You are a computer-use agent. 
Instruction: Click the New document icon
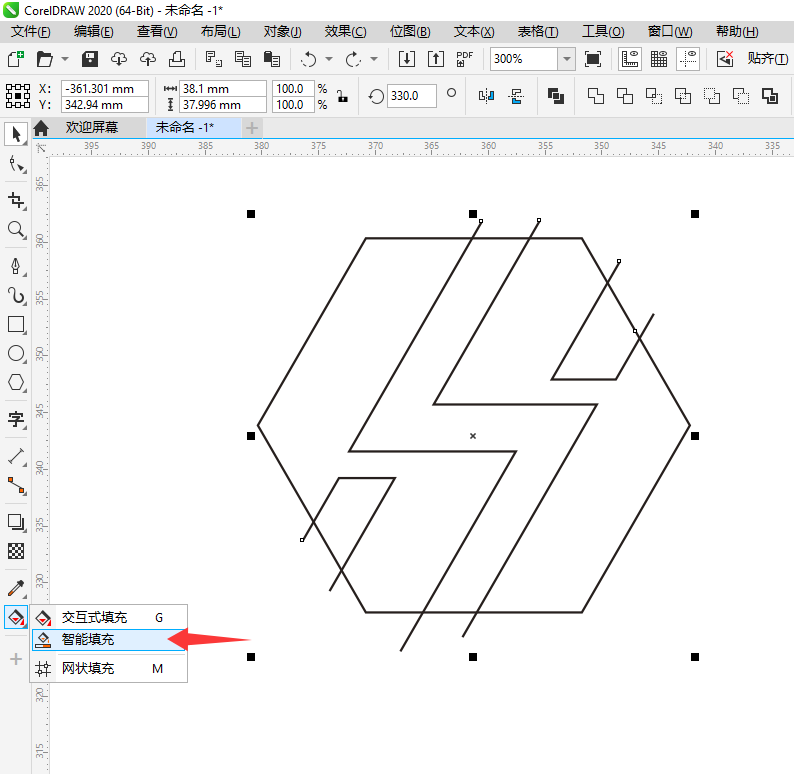click(x=16, y=59)
